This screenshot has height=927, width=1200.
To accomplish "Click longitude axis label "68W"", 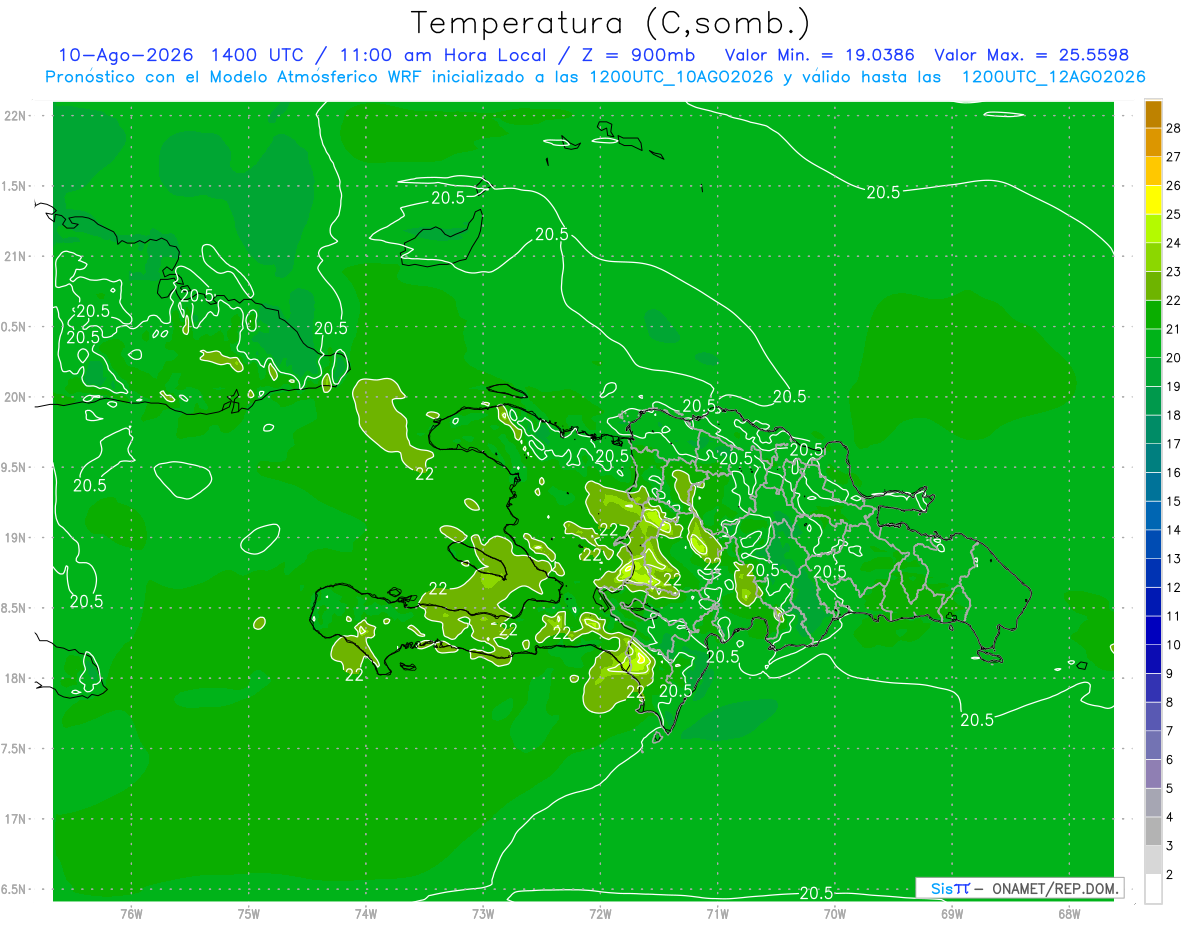I will tap(1069, 913).
